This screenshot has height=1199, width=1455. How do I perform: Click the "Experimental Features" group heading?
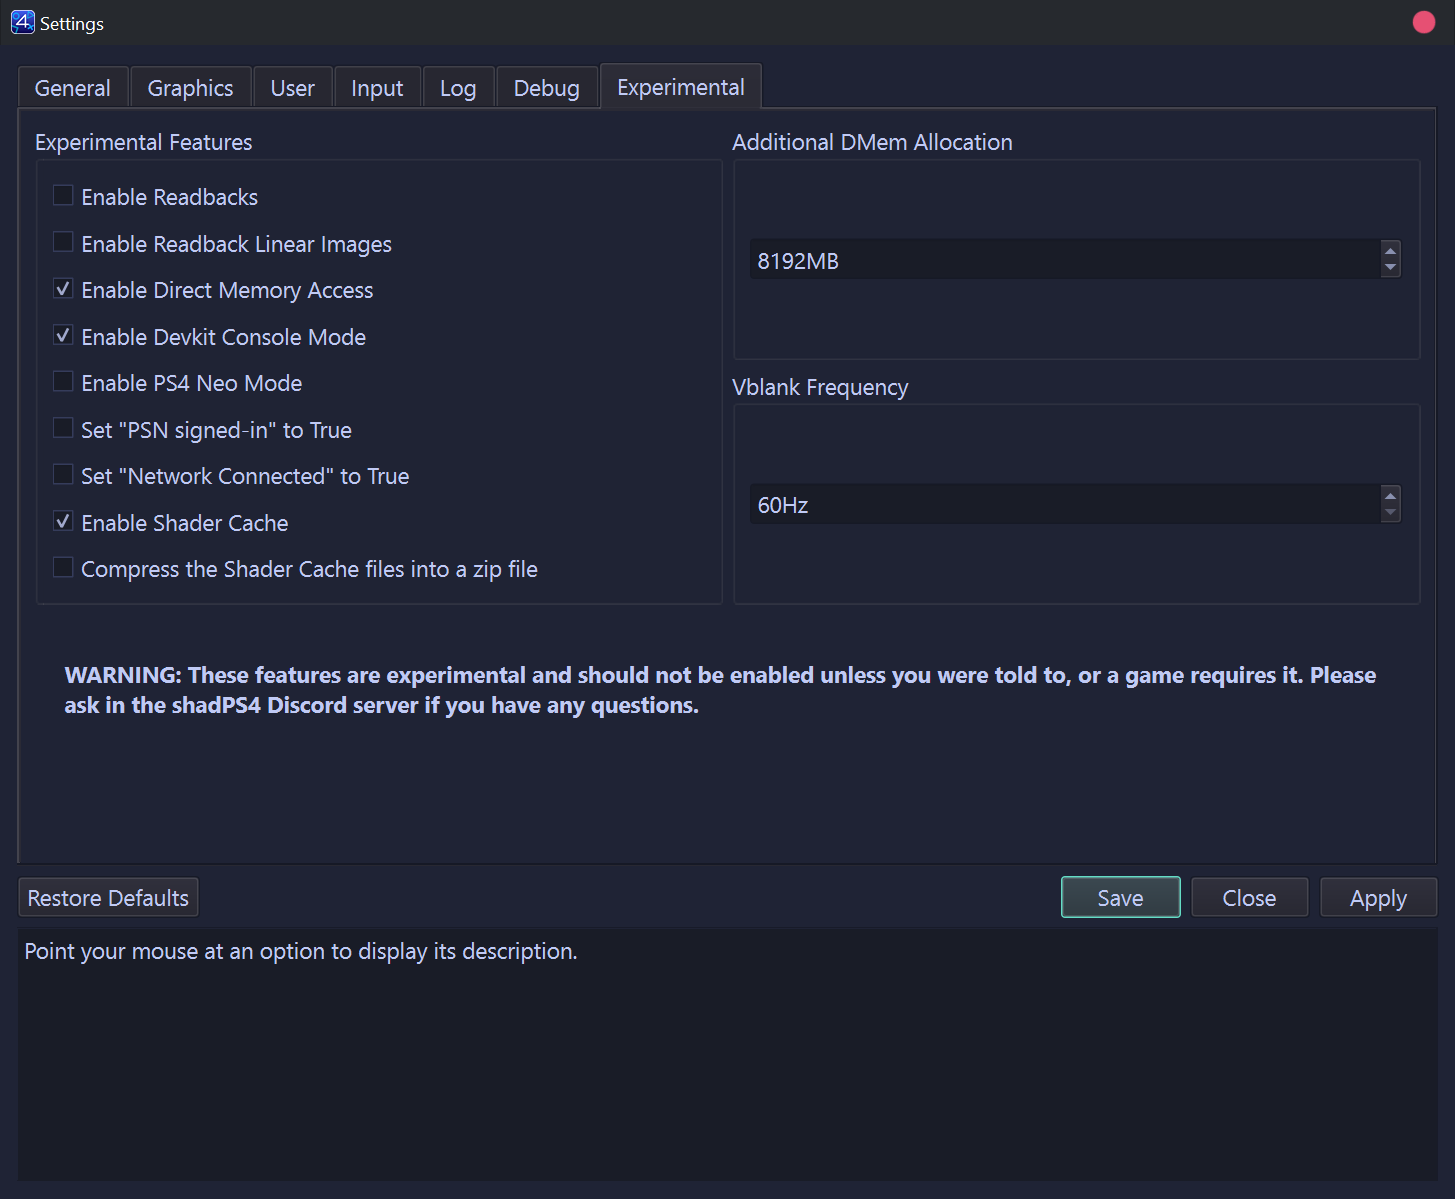pos(143,142)
